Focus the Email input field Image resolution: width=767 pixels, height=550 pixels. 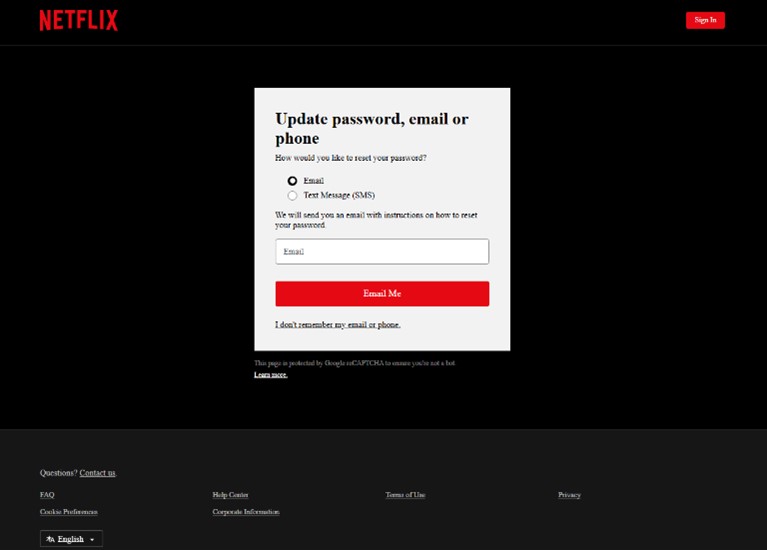tap(382, 252)
